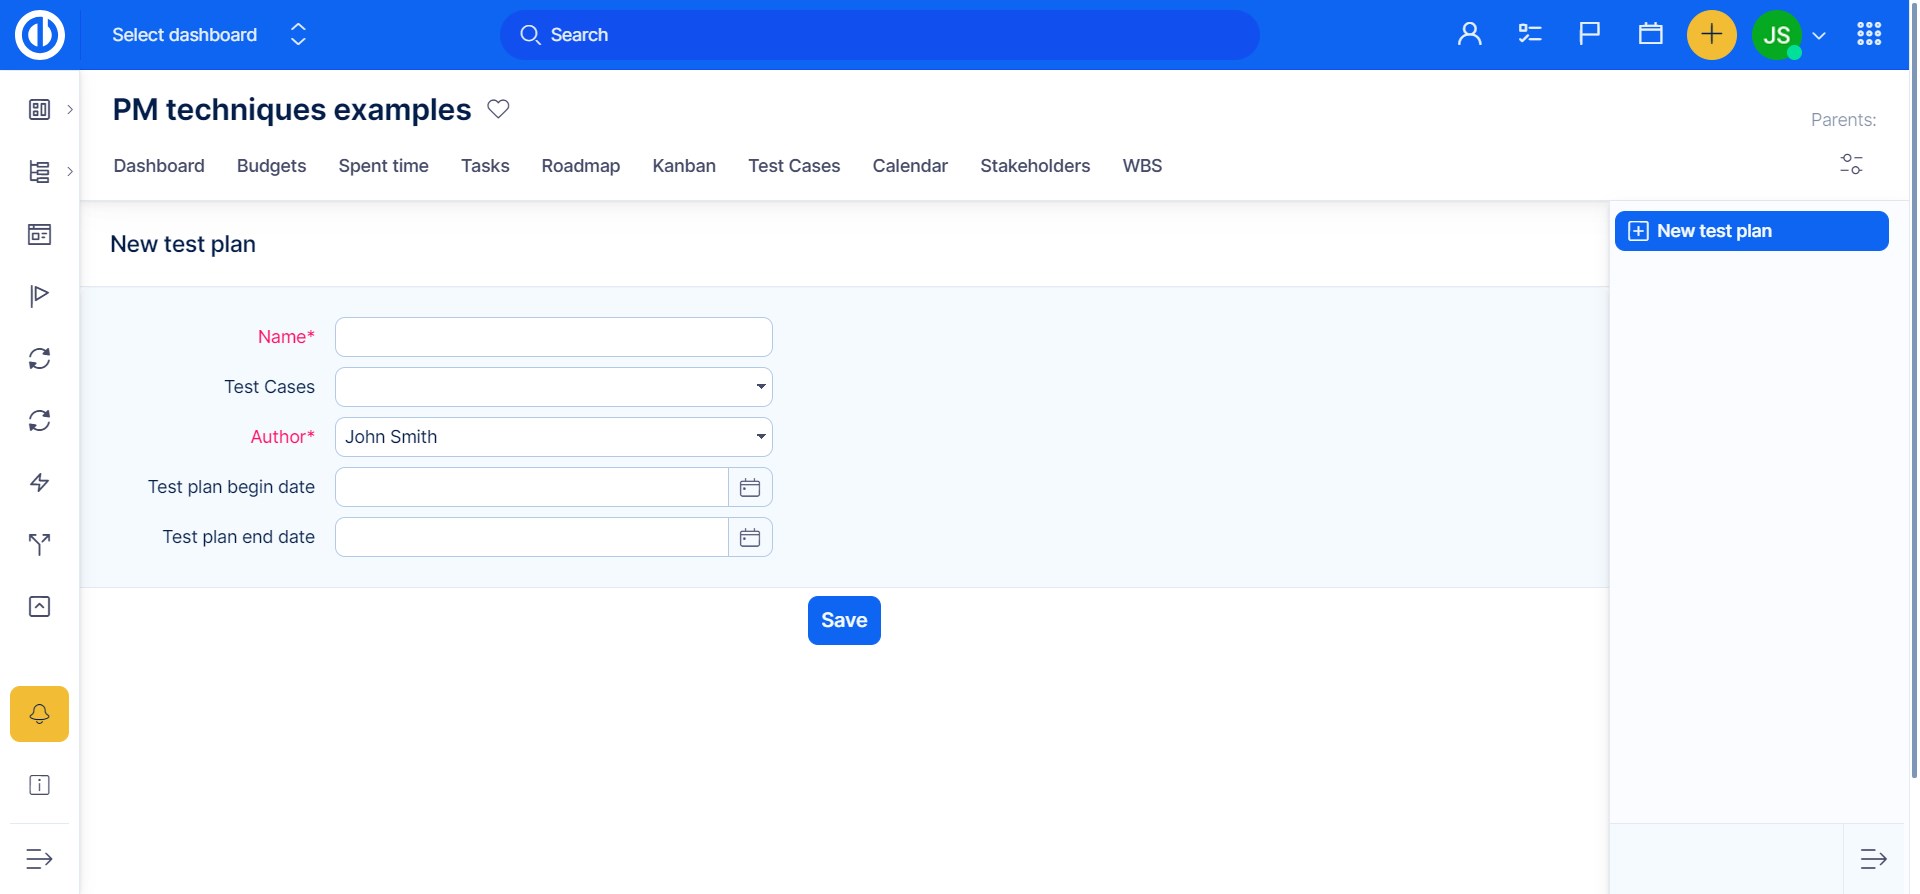Click the New test plan sidebar button
Image resolution: width=1920 pixels, height=894 pixels.
(x=1751, y=231)
